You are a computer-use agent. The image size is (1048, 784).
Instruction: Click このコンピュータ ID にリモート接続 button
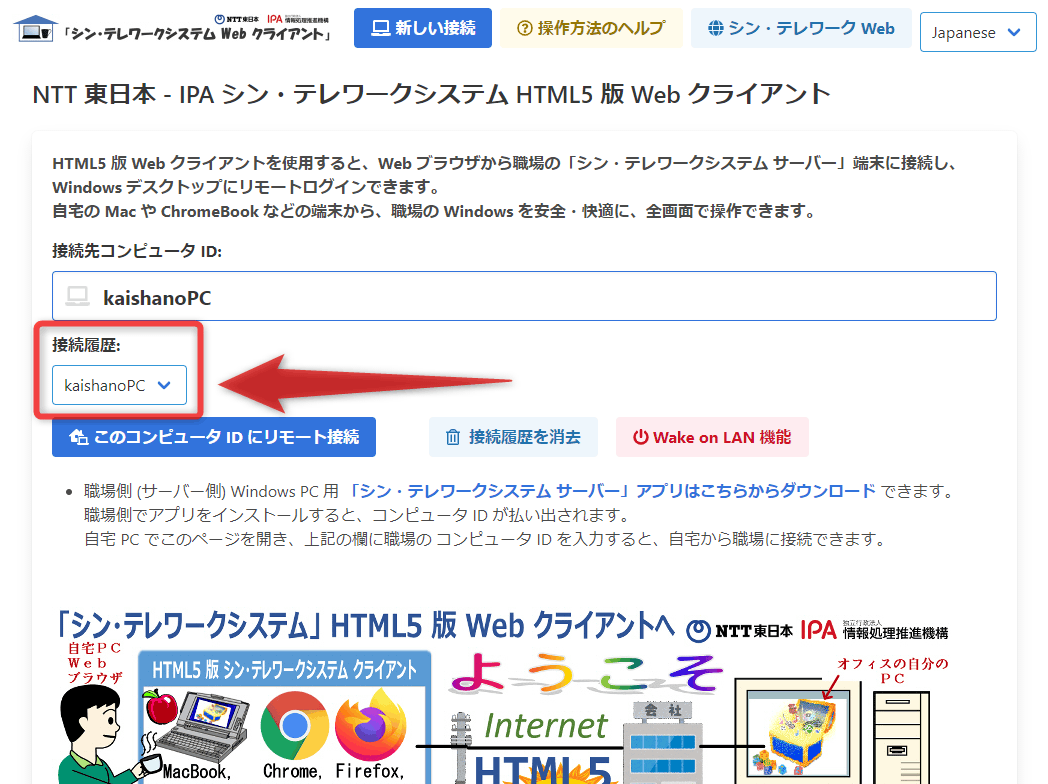(214, 437)
